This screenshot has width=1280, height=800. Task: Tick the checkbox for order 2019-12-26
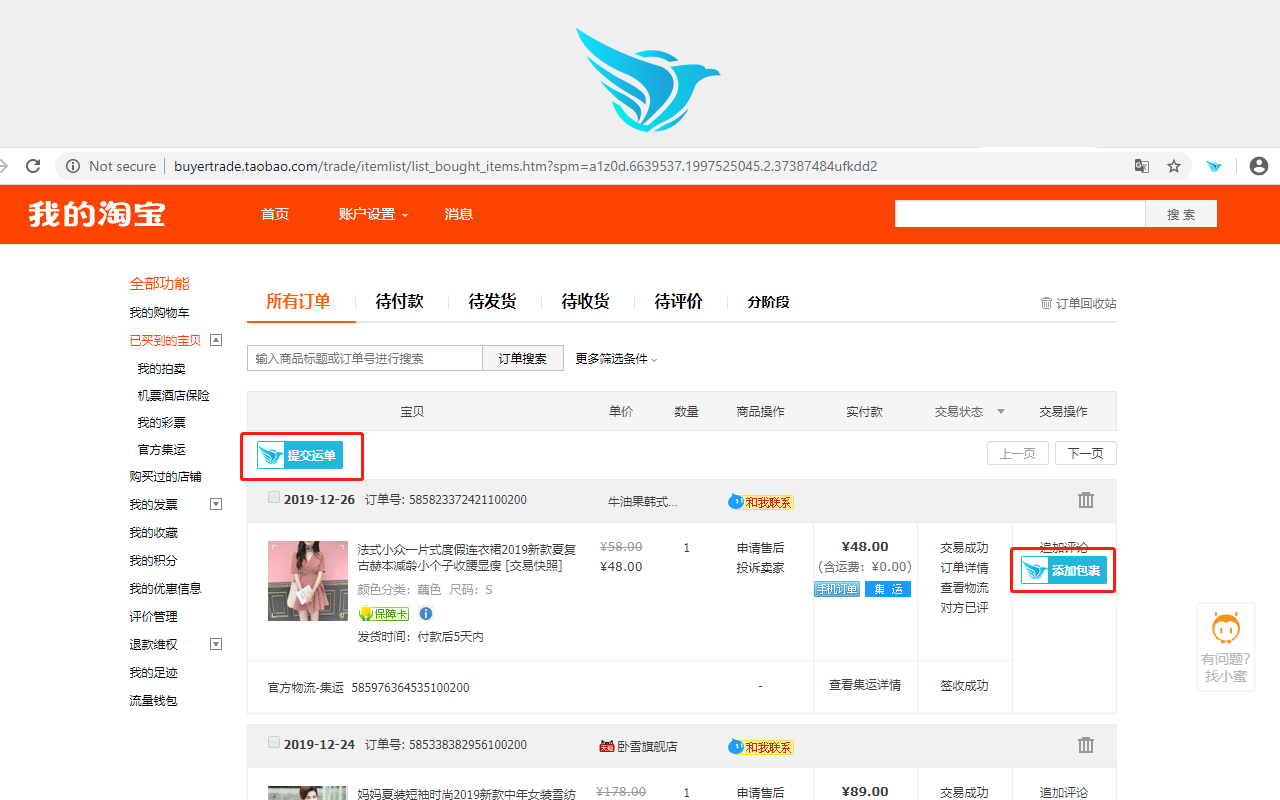[x=274, y=498]
